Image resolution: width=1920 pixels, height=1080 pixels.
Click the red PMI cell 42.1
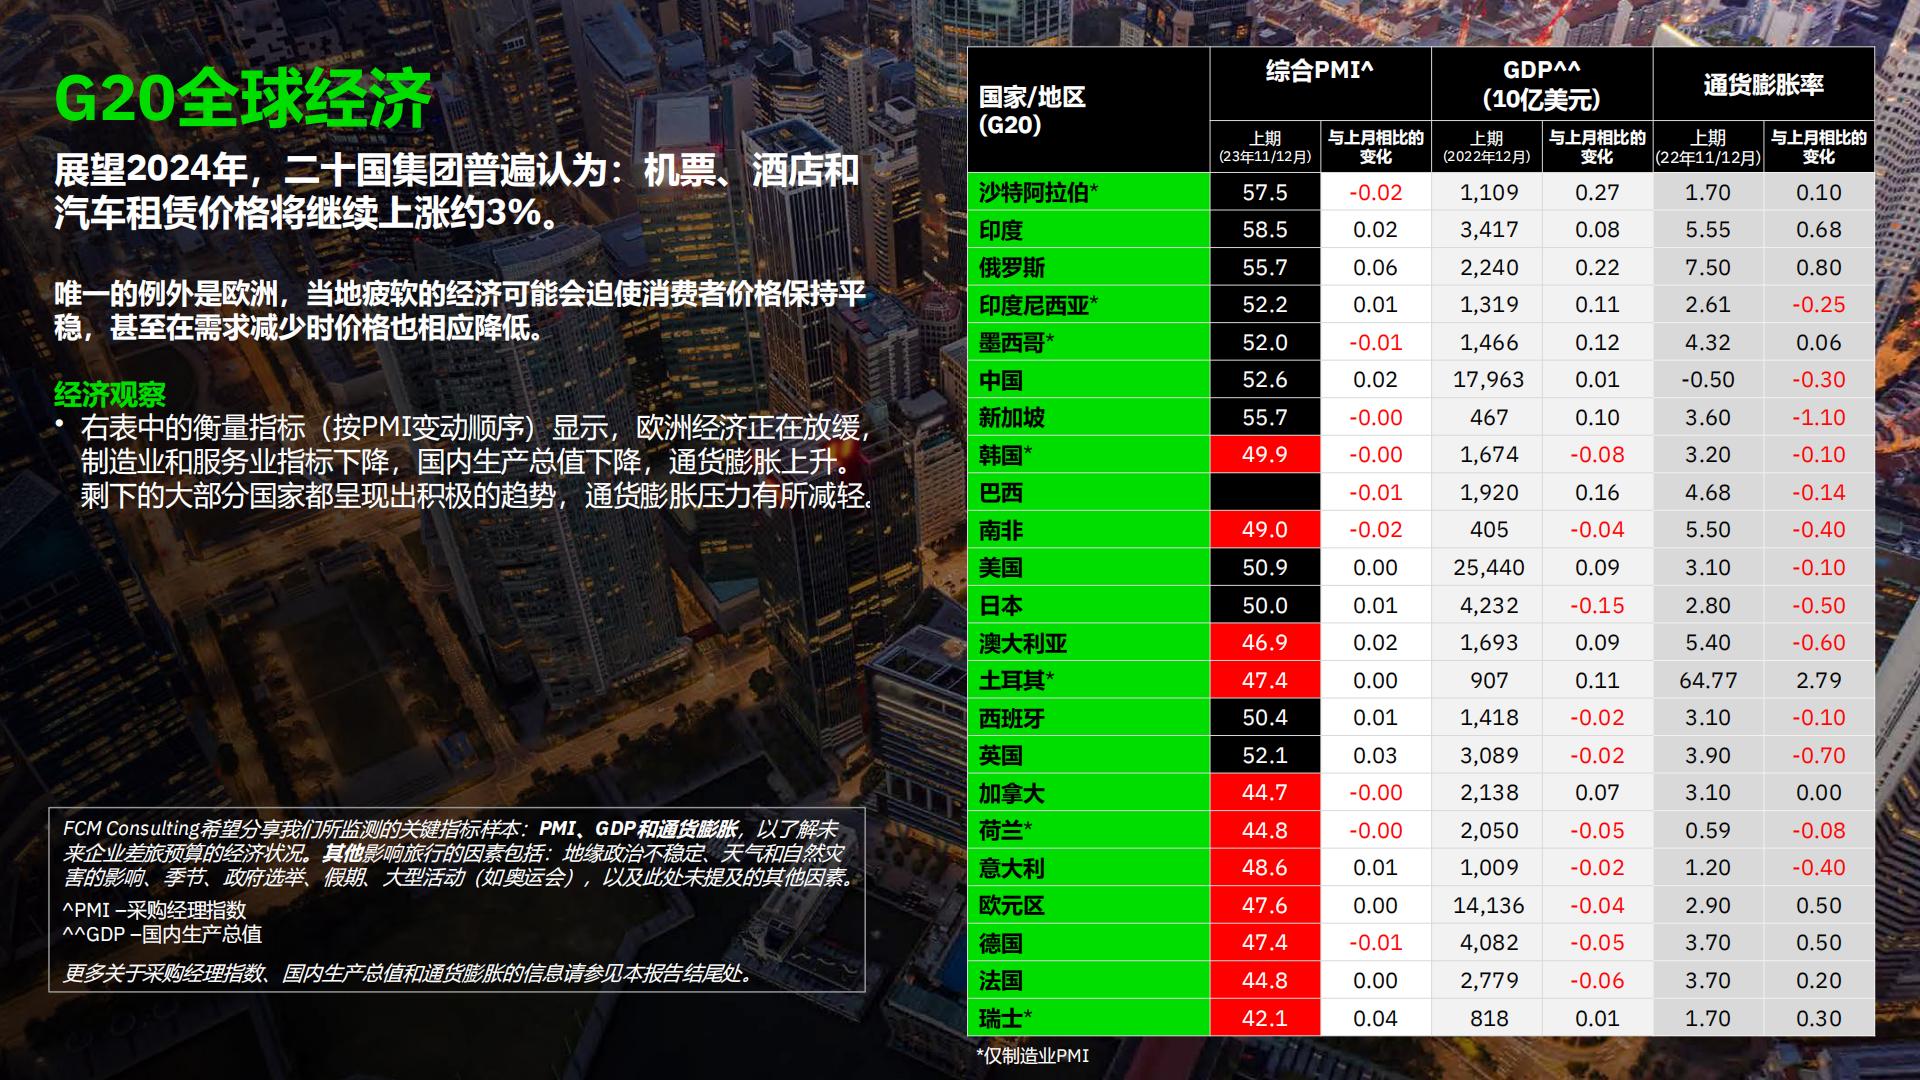pos(1265,1018)
